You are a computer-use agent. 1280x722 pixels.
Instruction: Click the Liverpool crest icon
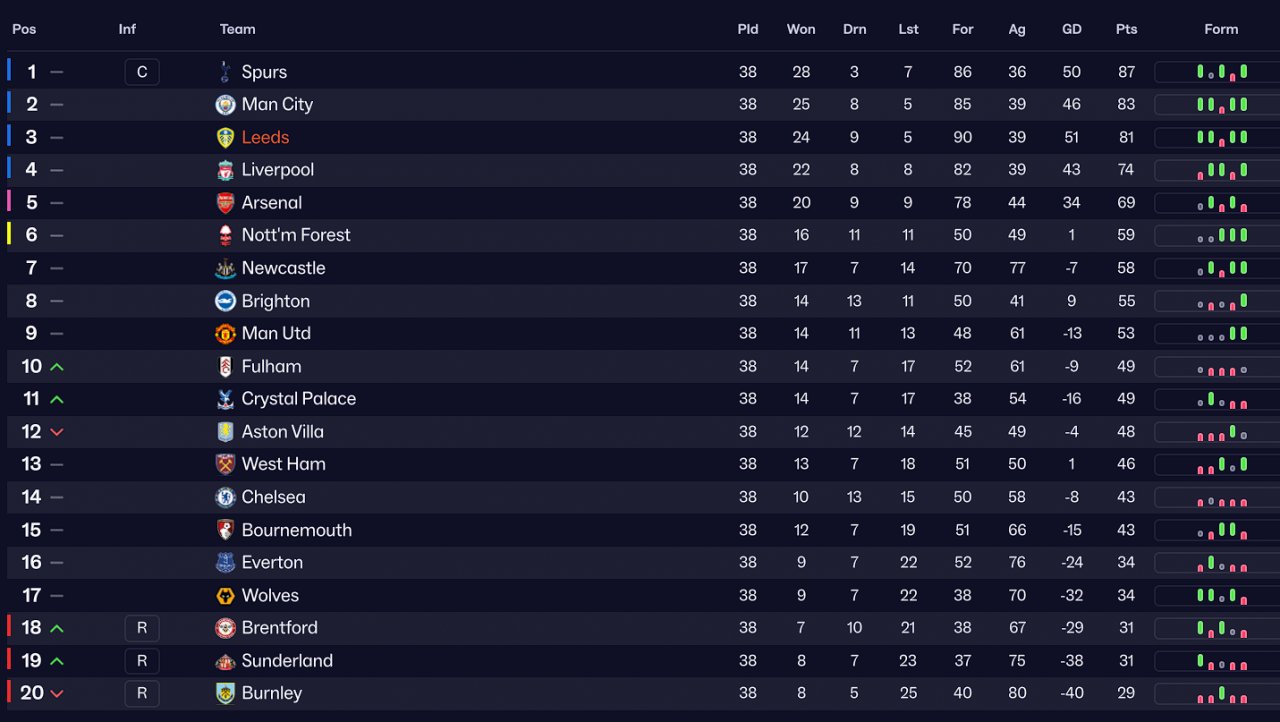(225, 170)
